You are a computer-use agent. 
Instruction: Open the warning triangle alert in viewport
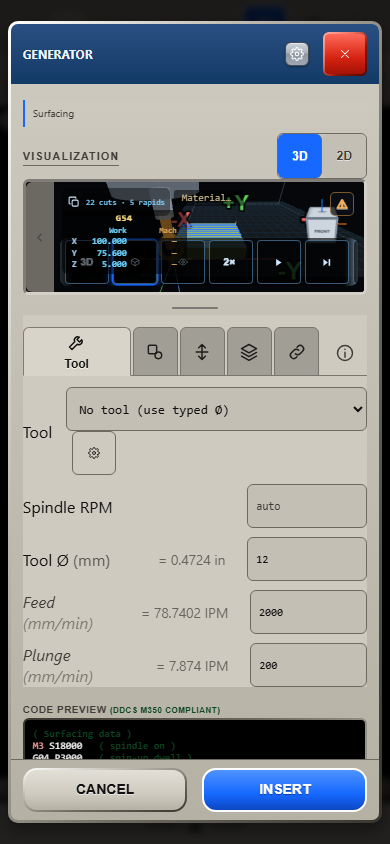click(342, 204)
